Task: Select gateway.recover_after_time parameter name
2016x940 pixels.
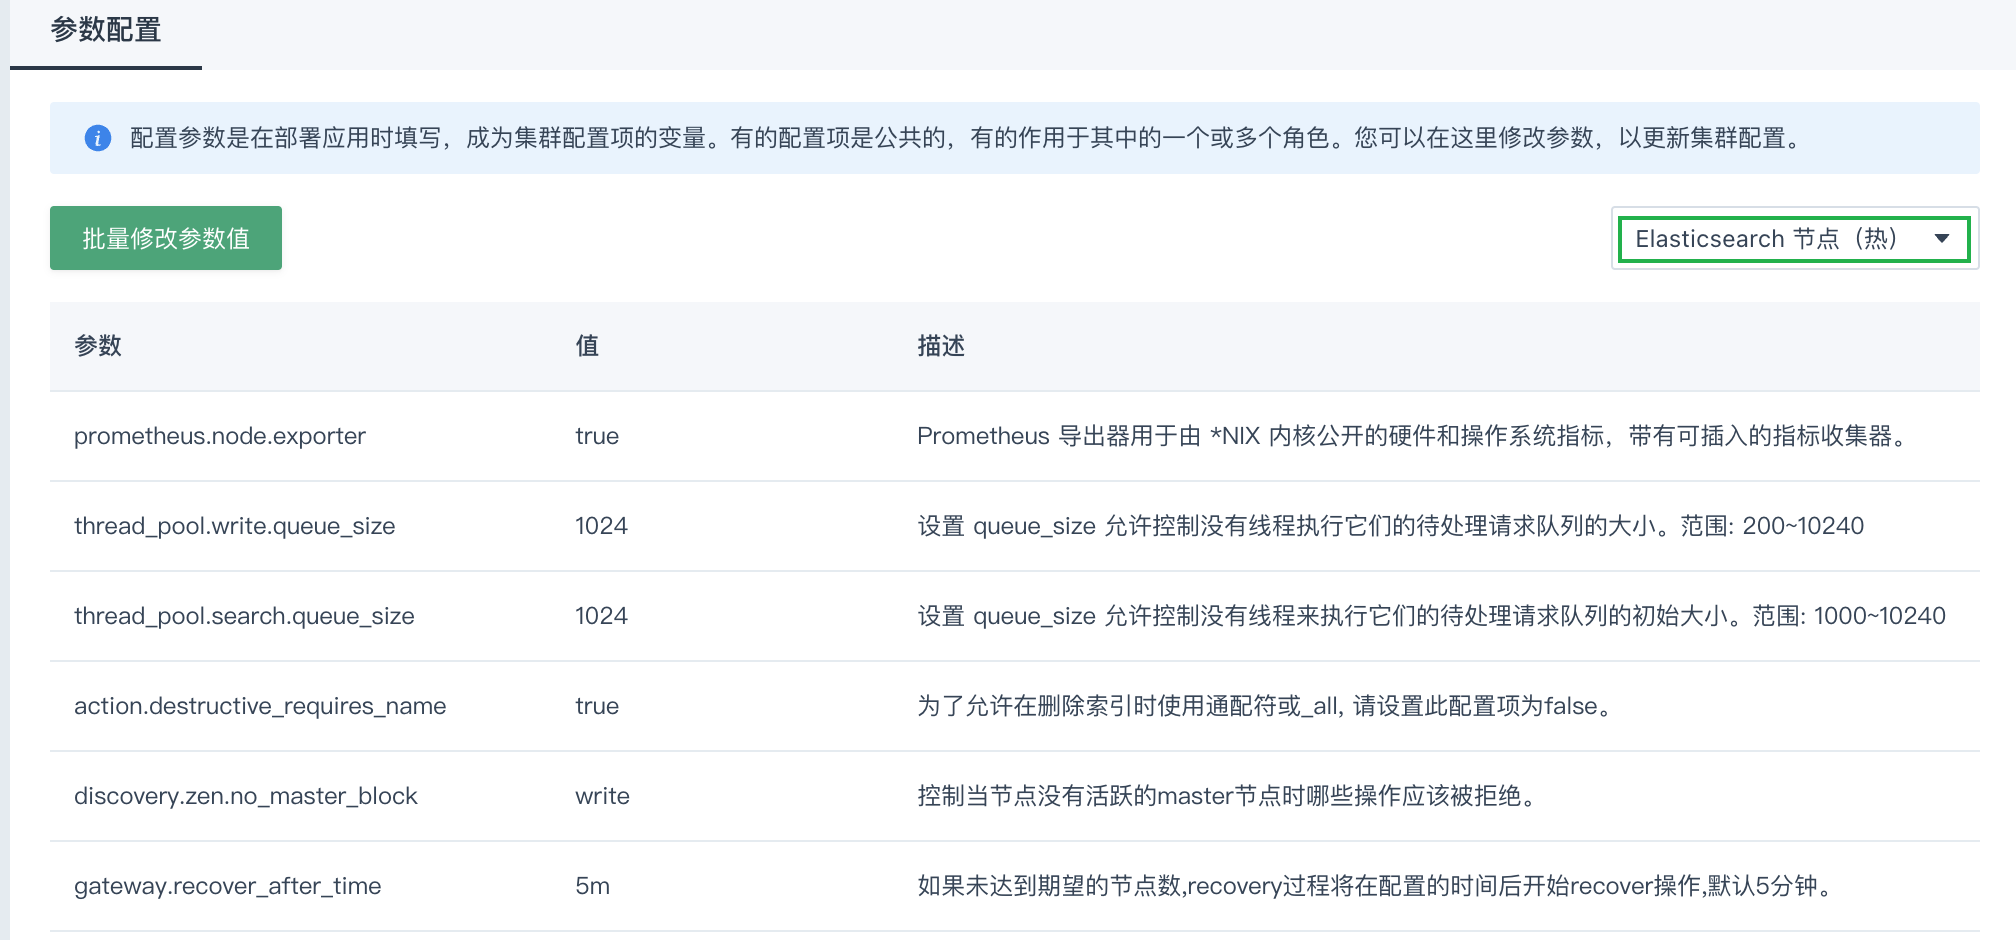Action: [x=228, y=886]
